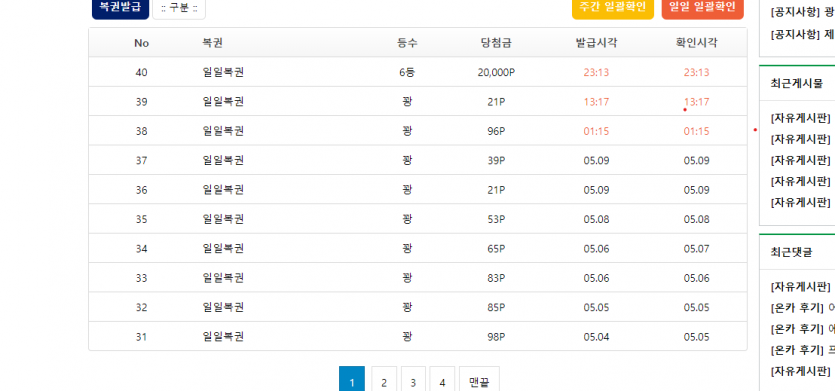This screenshot has height=391, width=835.
Task: Click the 등수 column header
Action: click(407, 43)
